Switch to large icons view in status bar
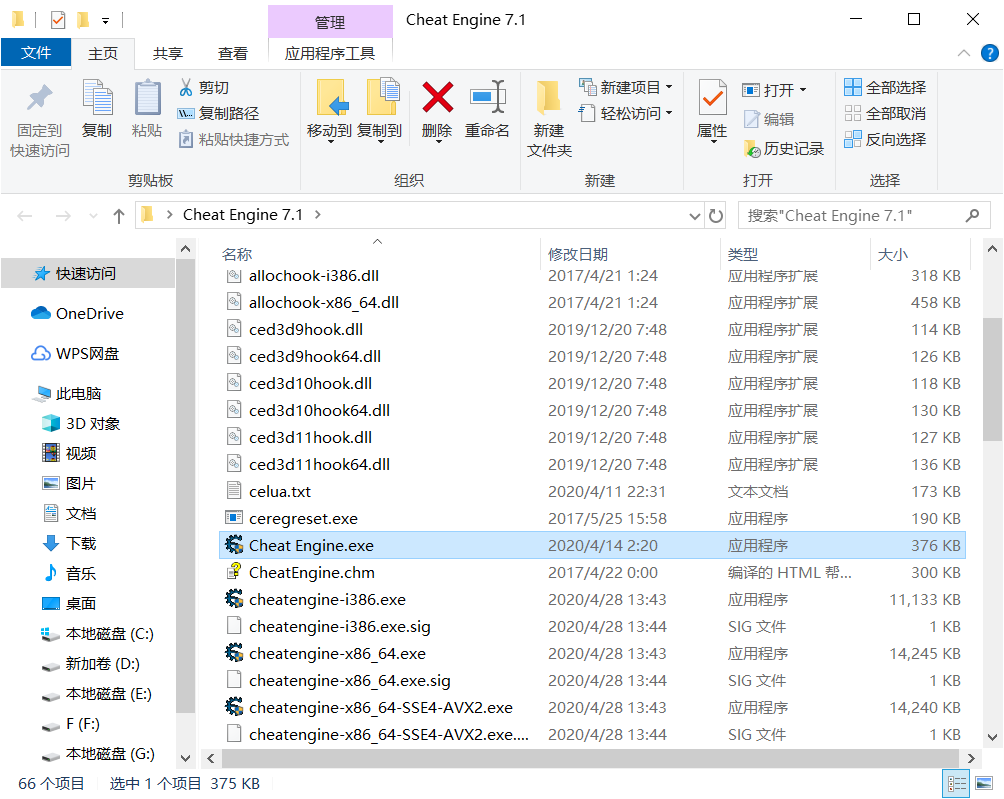The width and height of the screenshot is (1004, 799). pyautogui.click(x=984, y=784)
